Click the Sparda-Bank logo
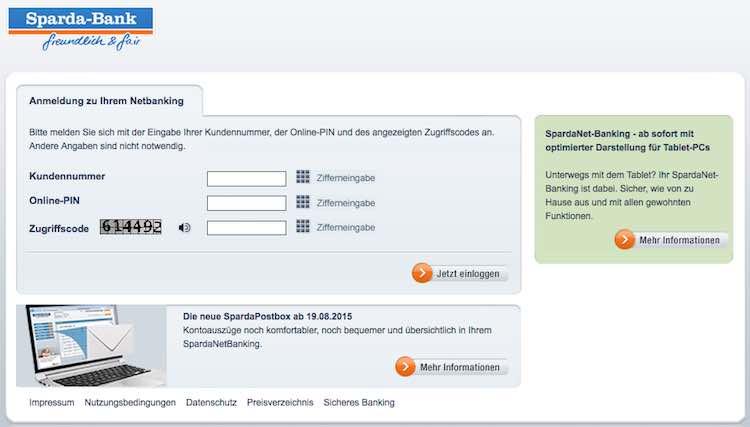 pos(80,28)
